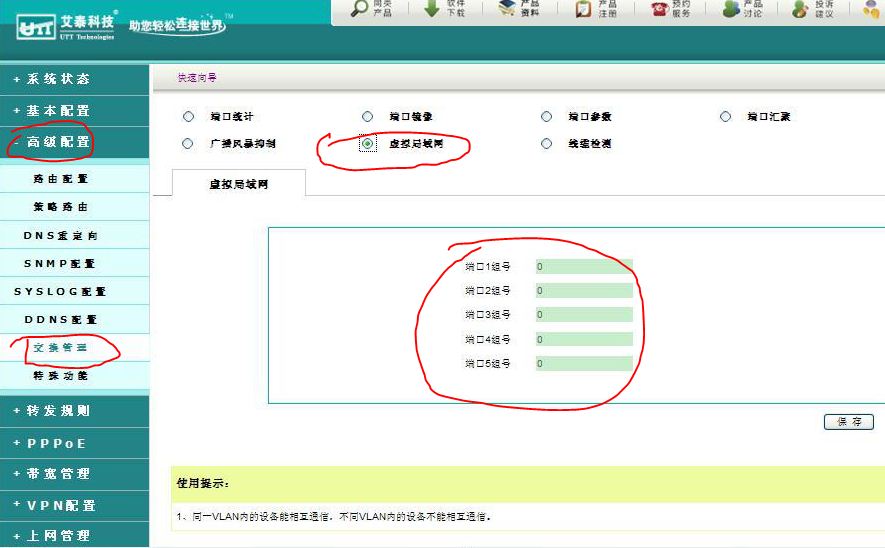Select the 线缆检测 radio button
Screen dimensions: 885x548
pyautogui.click(x=546, y=143)
